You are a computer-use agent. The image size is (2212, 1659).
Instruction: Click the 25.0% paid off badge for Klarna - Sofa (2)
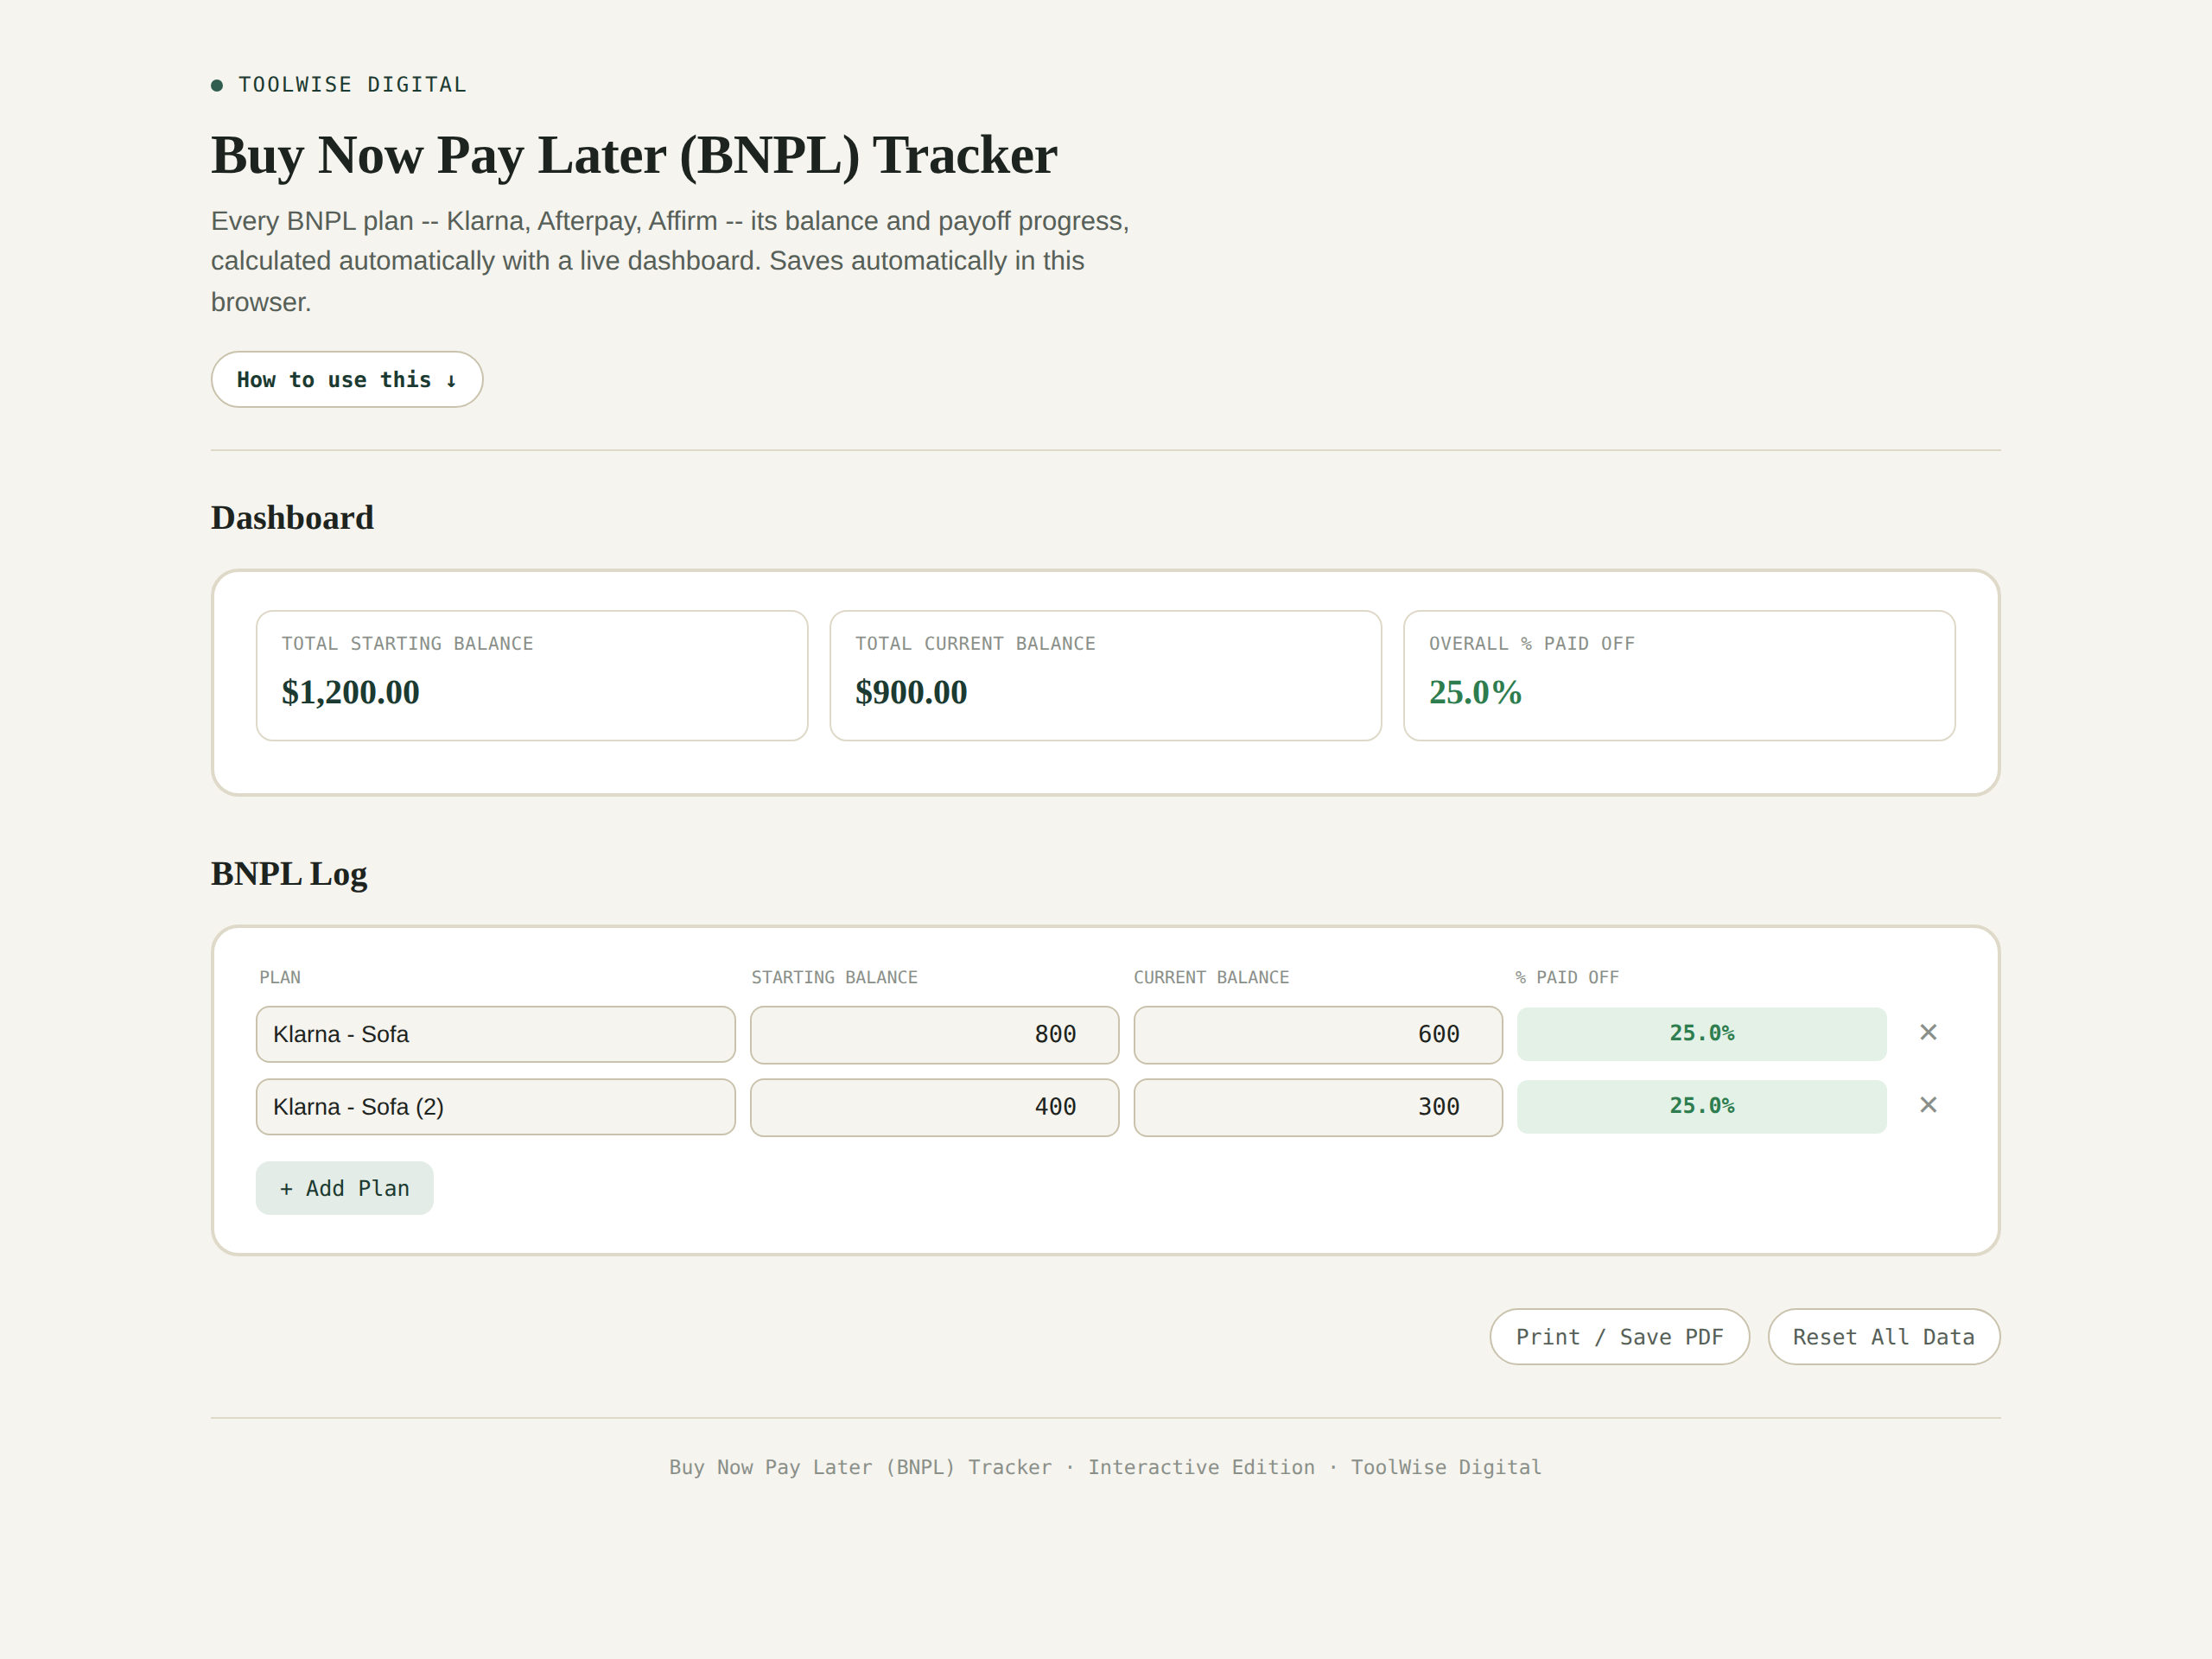click(1701, 1106)
